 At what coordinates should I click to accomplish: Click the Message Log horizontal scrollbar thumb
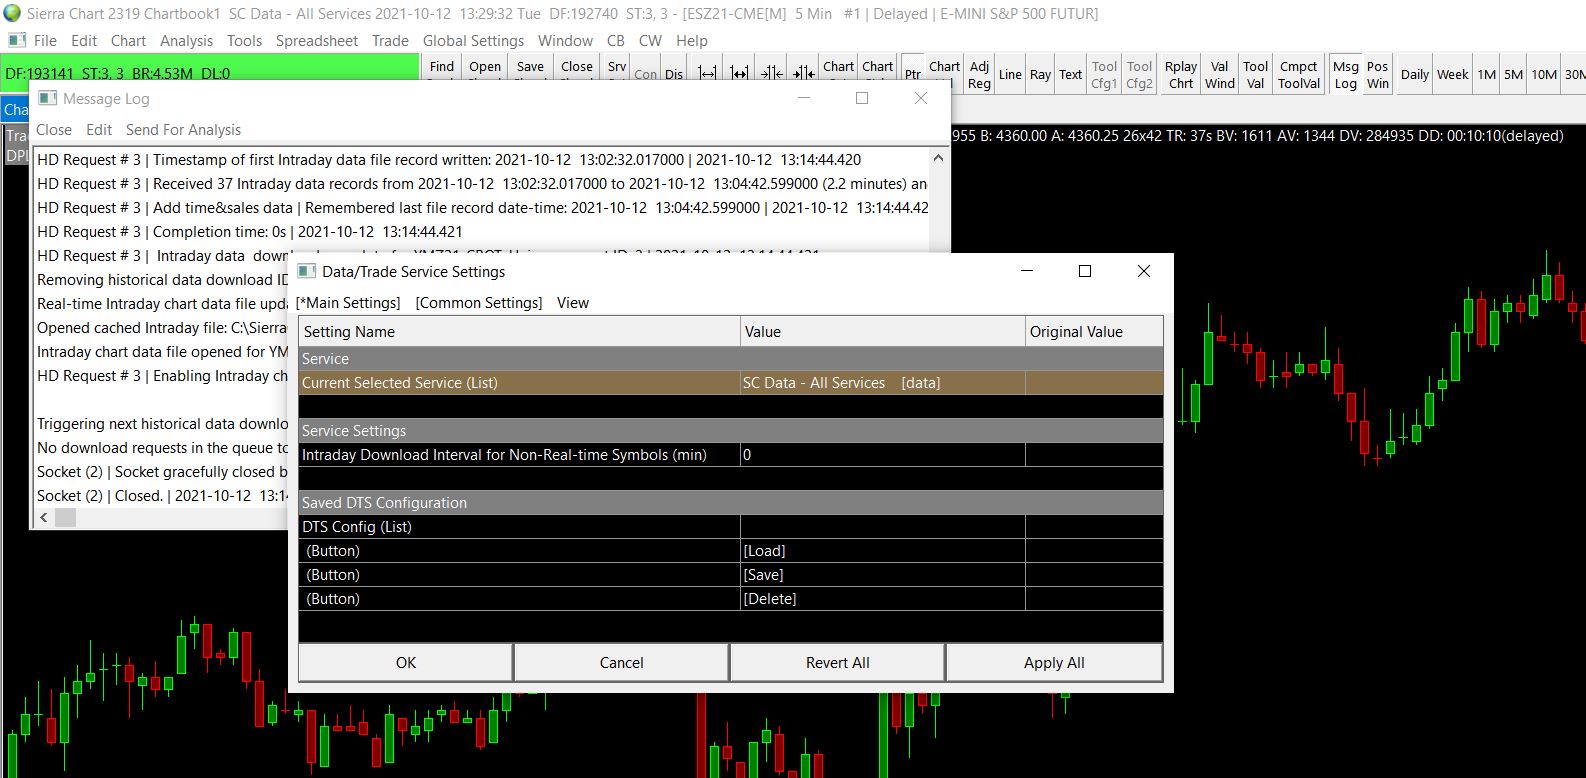point(66,517)
